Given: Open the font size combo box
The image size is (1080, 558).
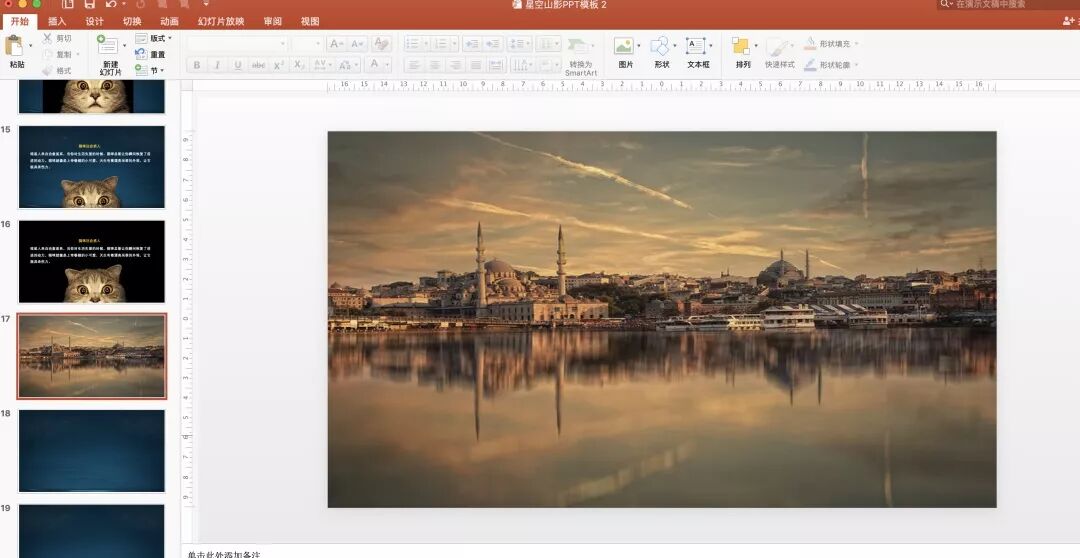Looking at the screenshot, I should (307, 43).
